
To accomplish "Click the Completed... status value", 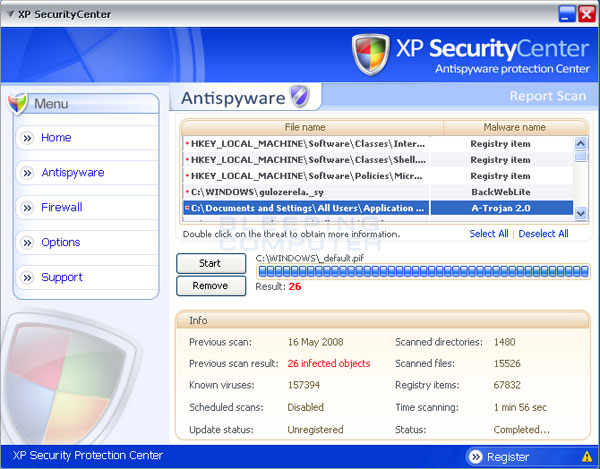I will pyautogui.click(x=522, y=430).
